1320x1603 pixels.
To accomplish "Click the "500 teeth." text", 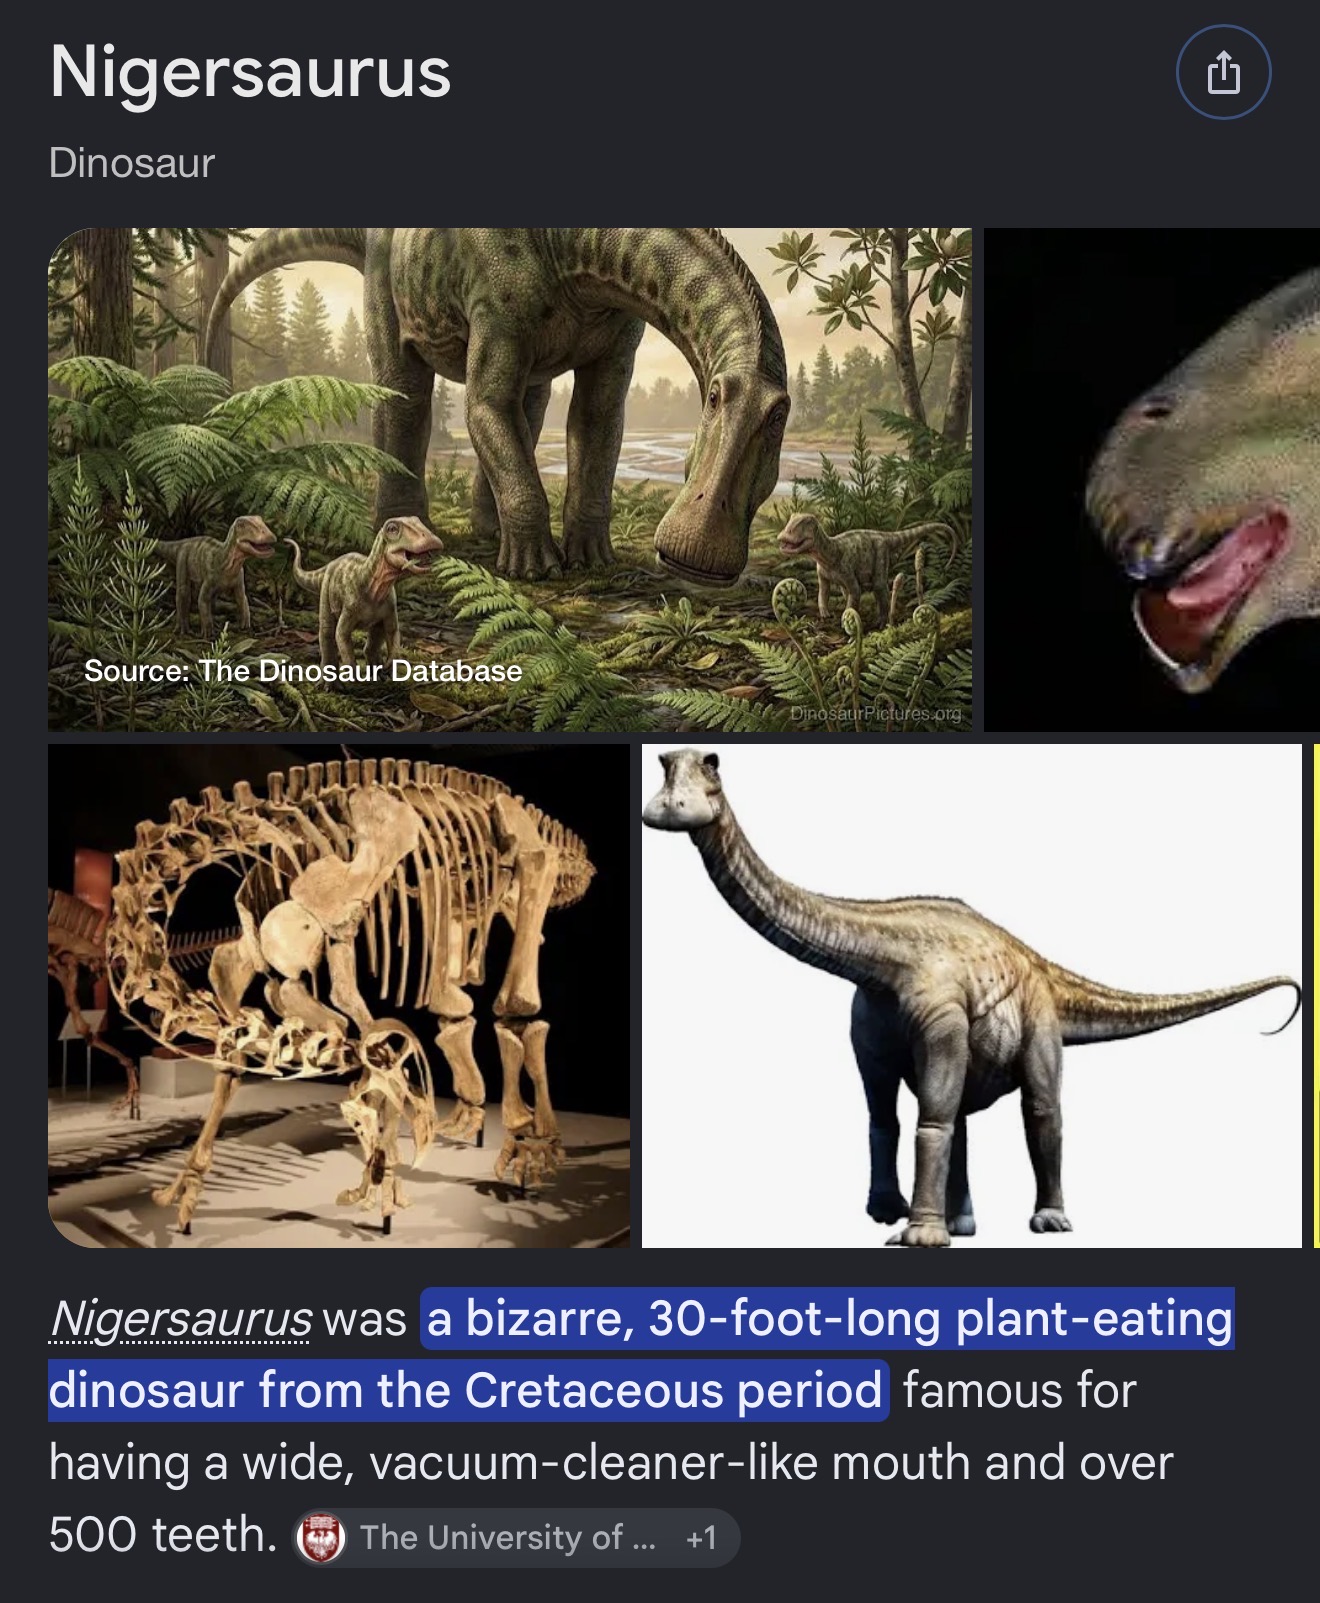I will 163,1534.
